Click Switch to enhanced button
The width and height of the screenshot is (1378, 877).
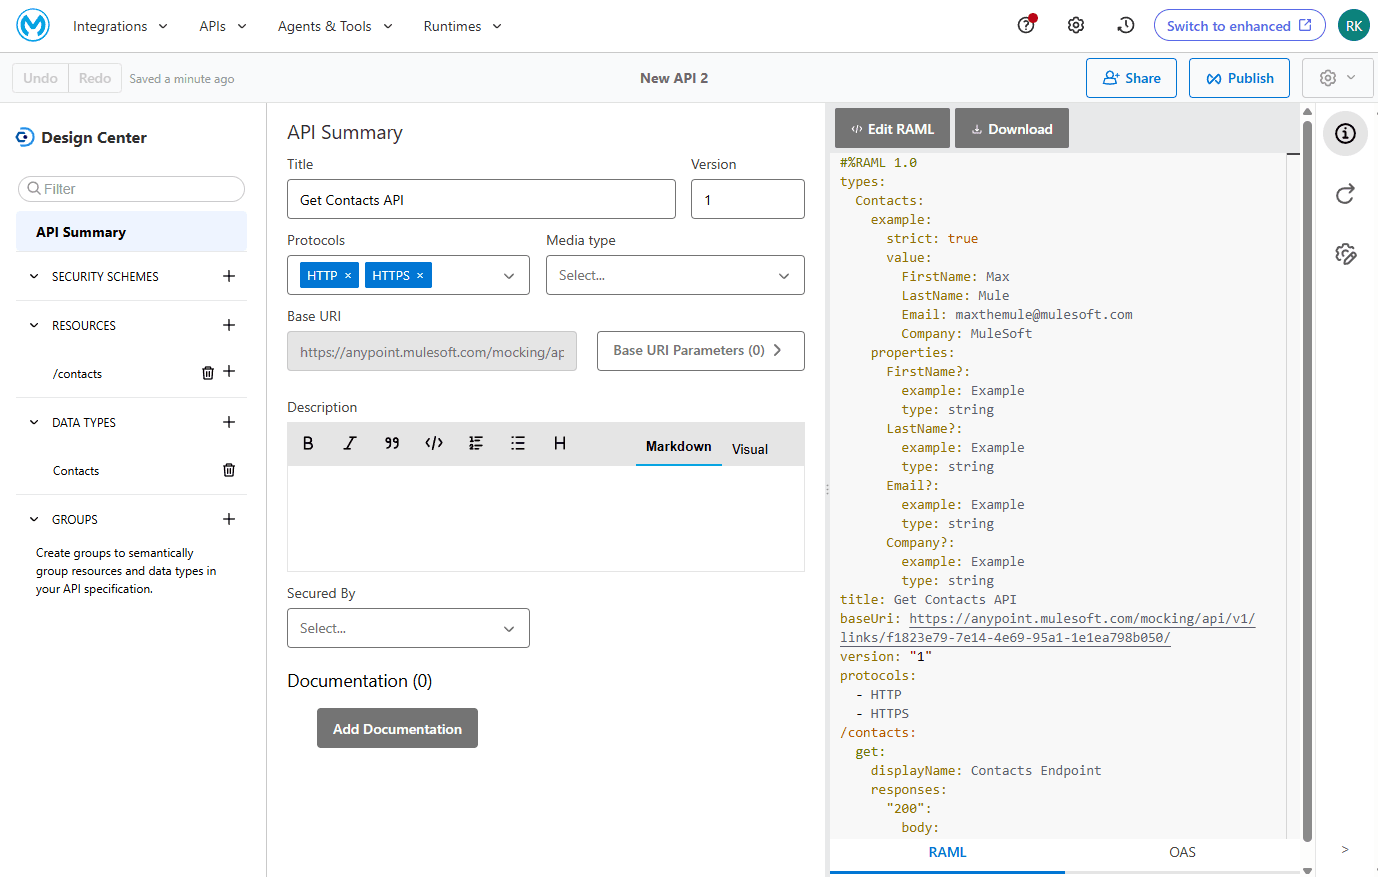tap(1239, 25)
